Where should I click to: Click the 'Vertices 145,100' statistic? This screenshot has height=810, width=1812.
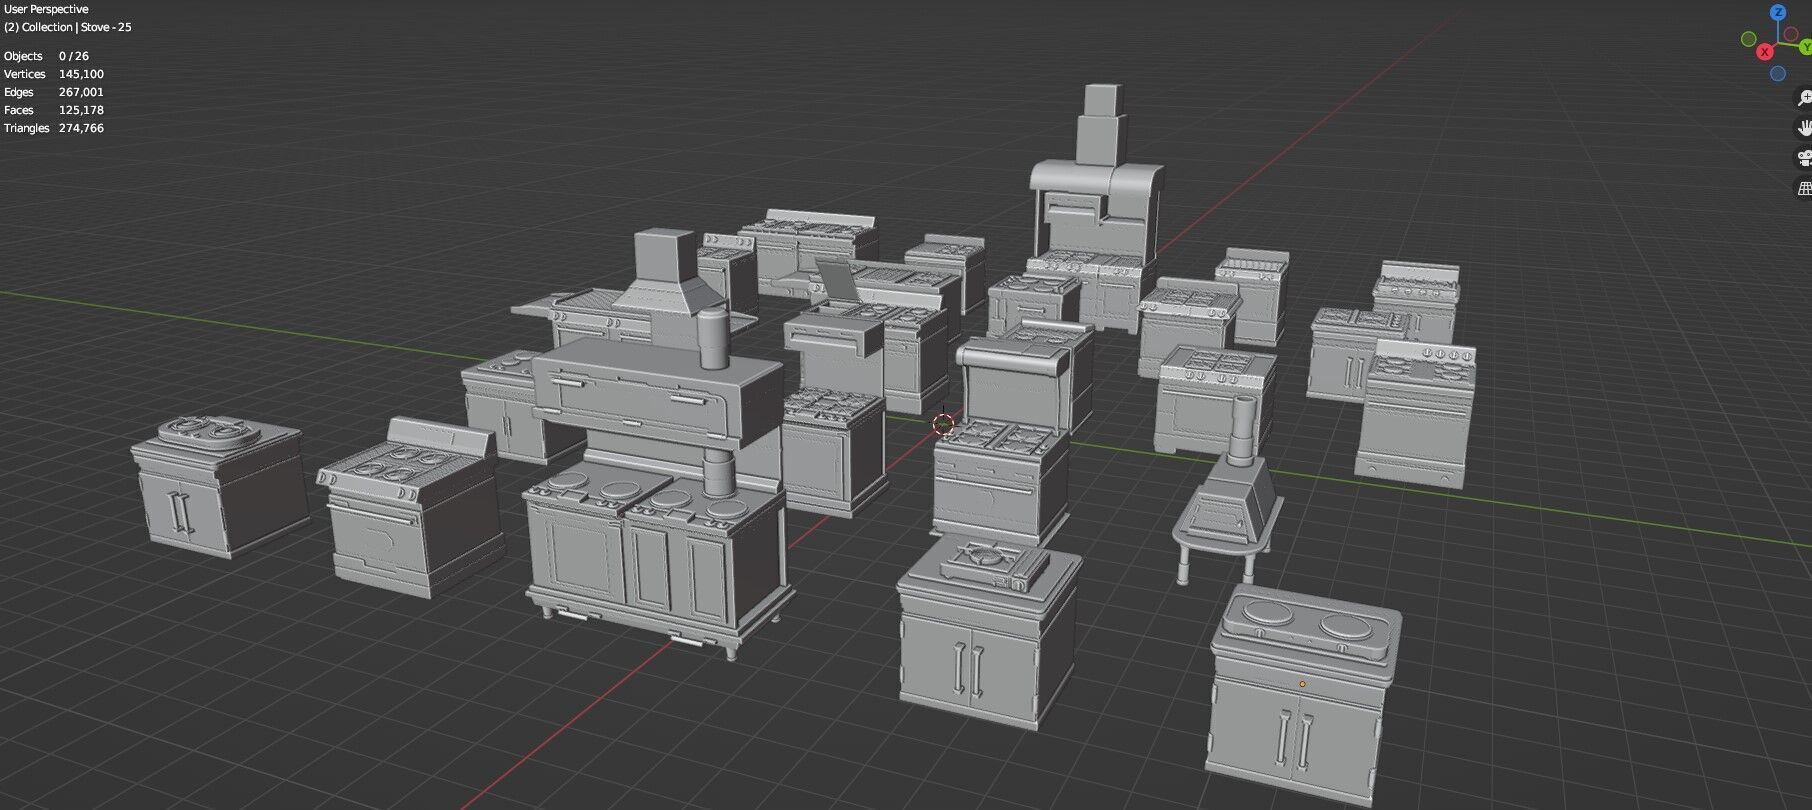pos(54,74)
